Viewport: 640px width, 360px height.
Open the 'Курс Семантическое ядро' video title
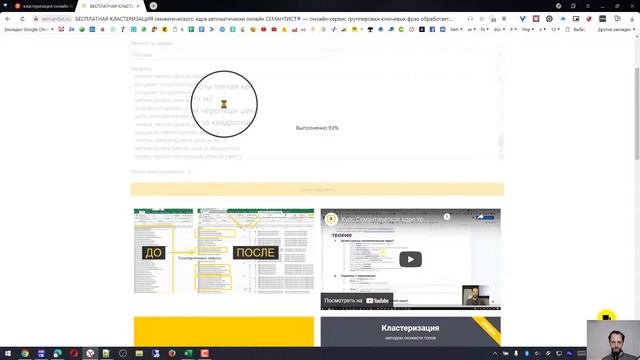tap(383, 219)
